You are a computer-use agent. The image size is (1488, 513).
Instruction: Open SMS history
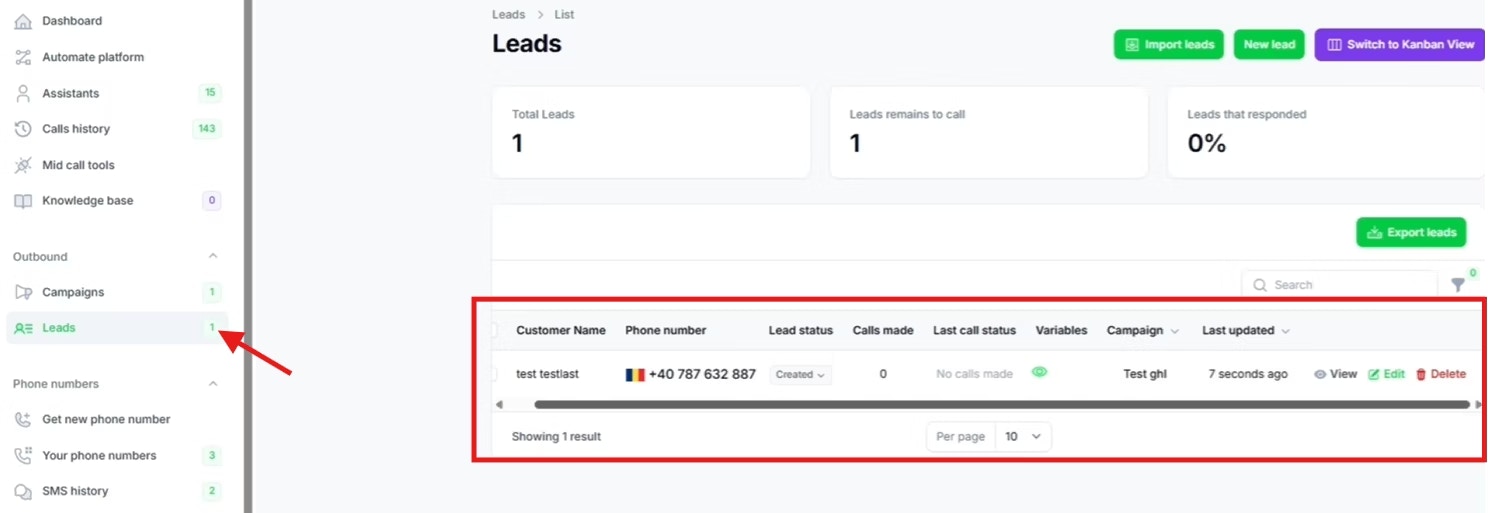[x=75, y=491]
